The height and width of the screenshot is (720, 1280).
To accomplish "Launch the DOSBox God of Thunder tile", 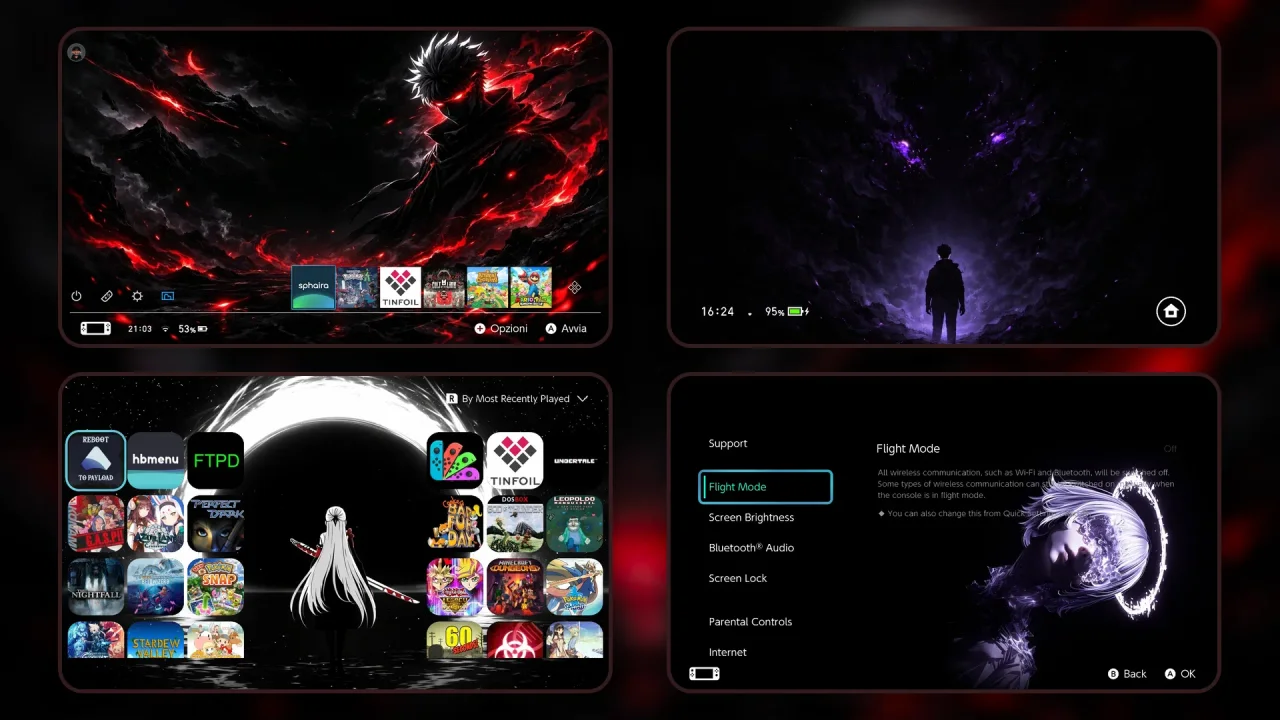I will (x=515, y=523).
